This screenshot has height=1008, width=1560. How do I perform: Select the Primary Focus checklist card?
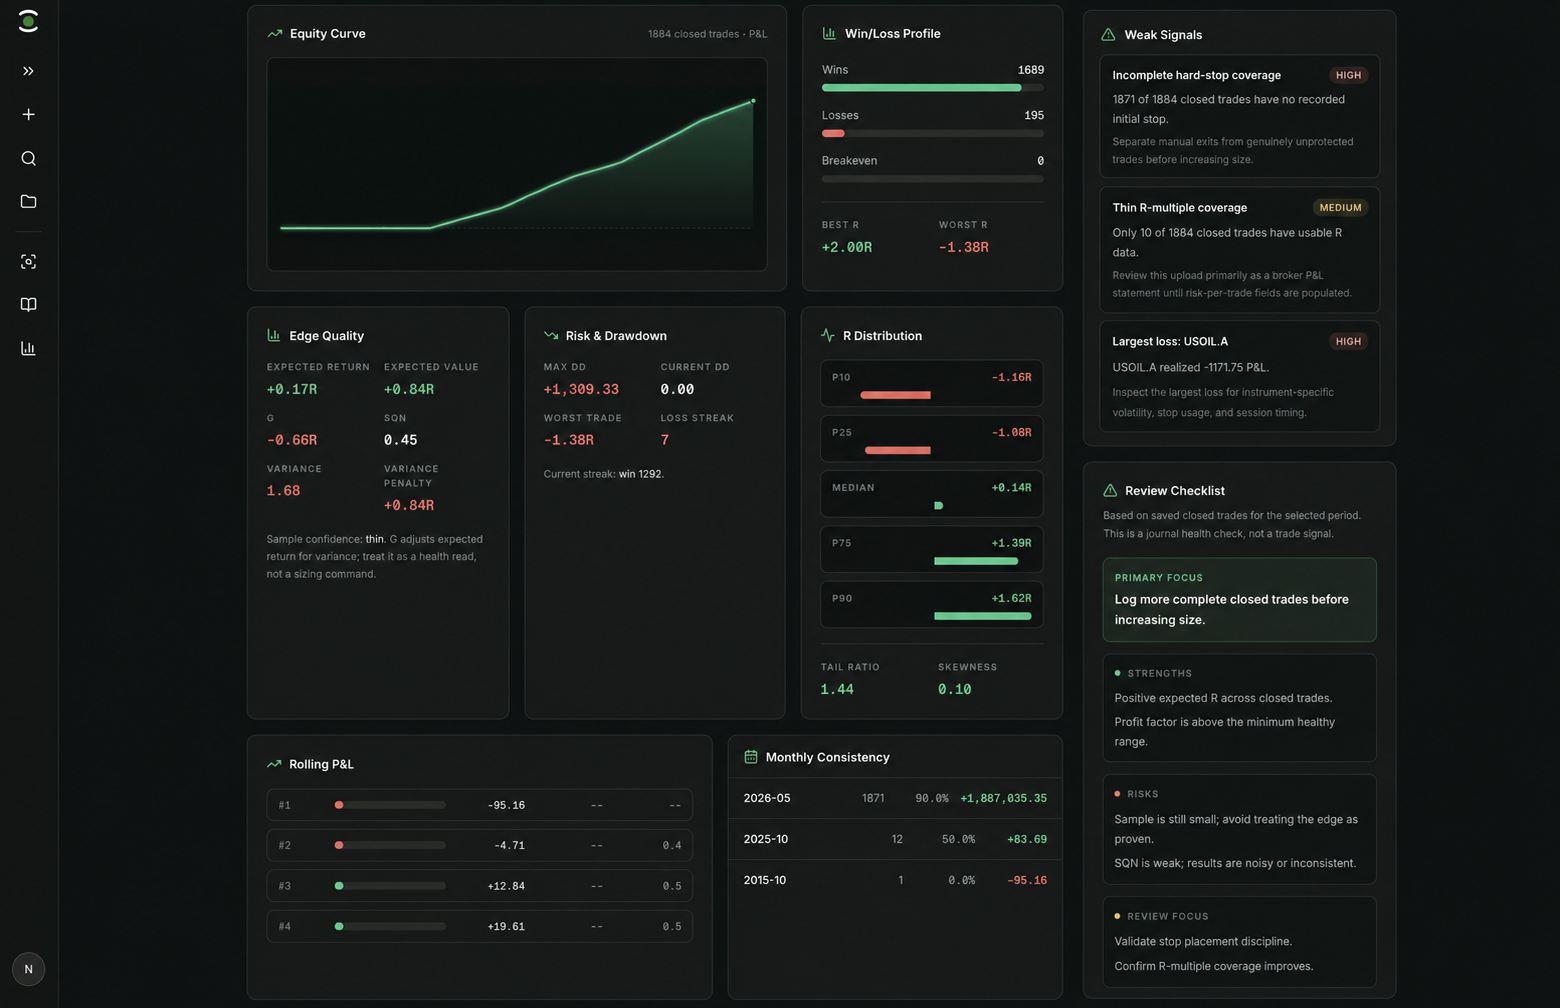tap(1239, 600)
